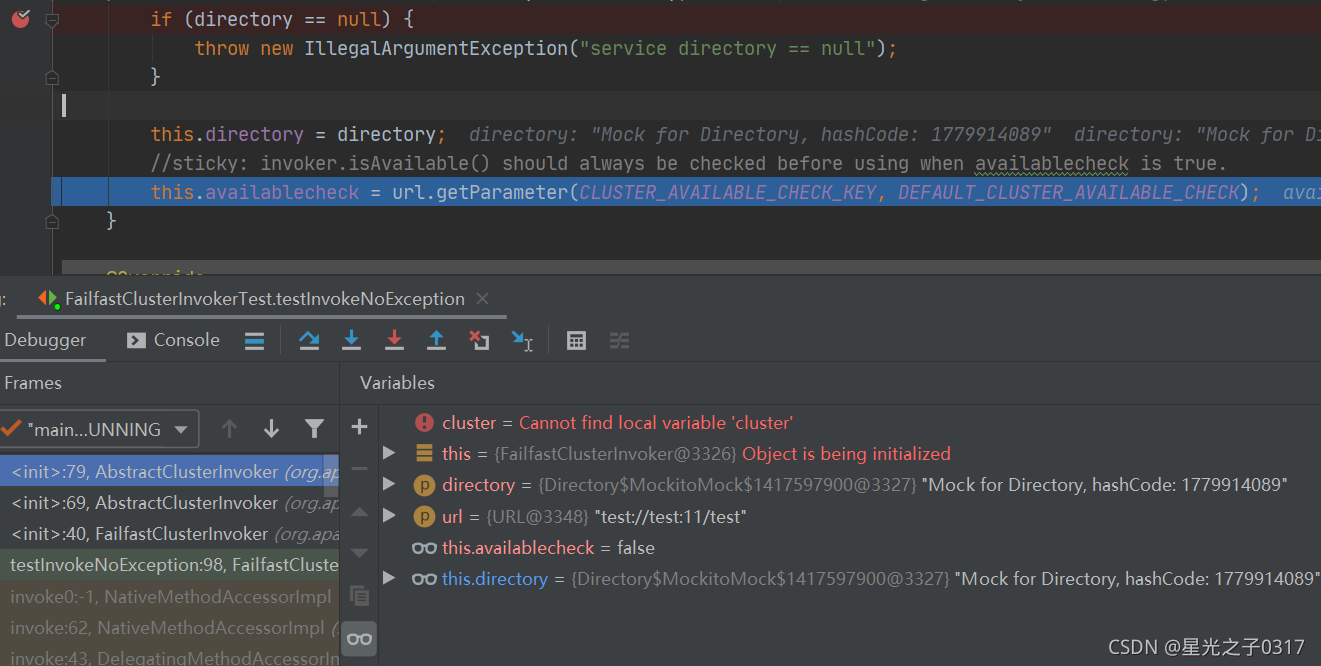Switch to the Debugger tab
The image size is (1321, 666).
[45, 340]
